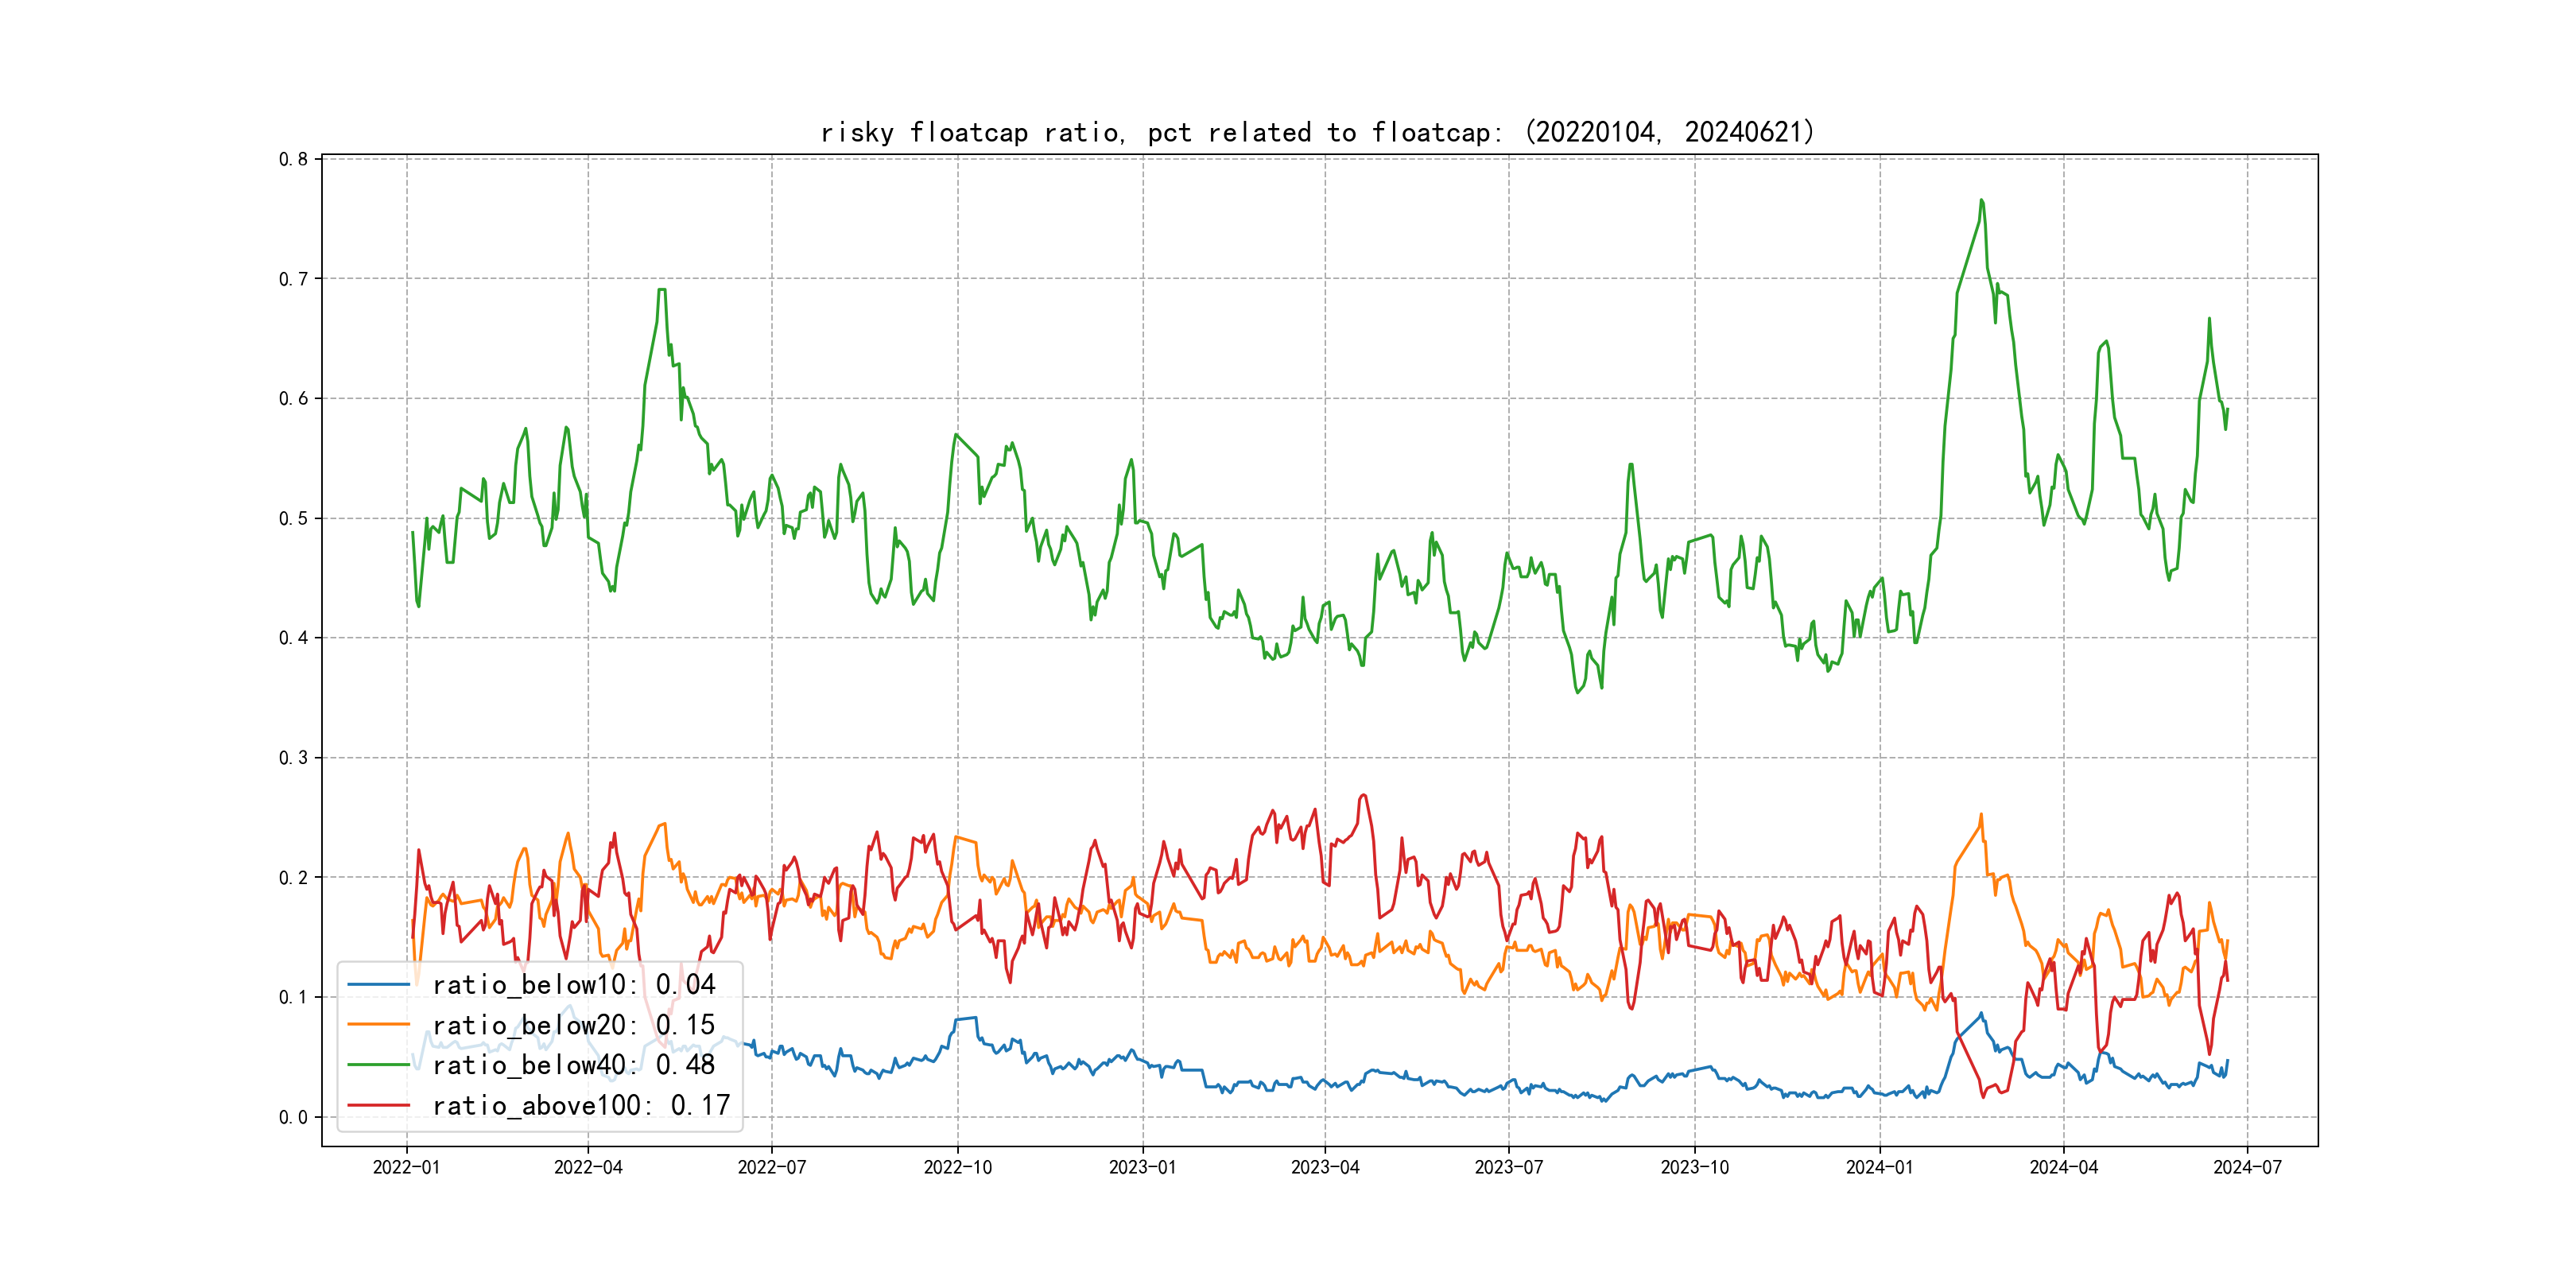Click the 2022-01 x-axis tick label
Screen dimensions: 2576x1288
[x=406, y=1167]
